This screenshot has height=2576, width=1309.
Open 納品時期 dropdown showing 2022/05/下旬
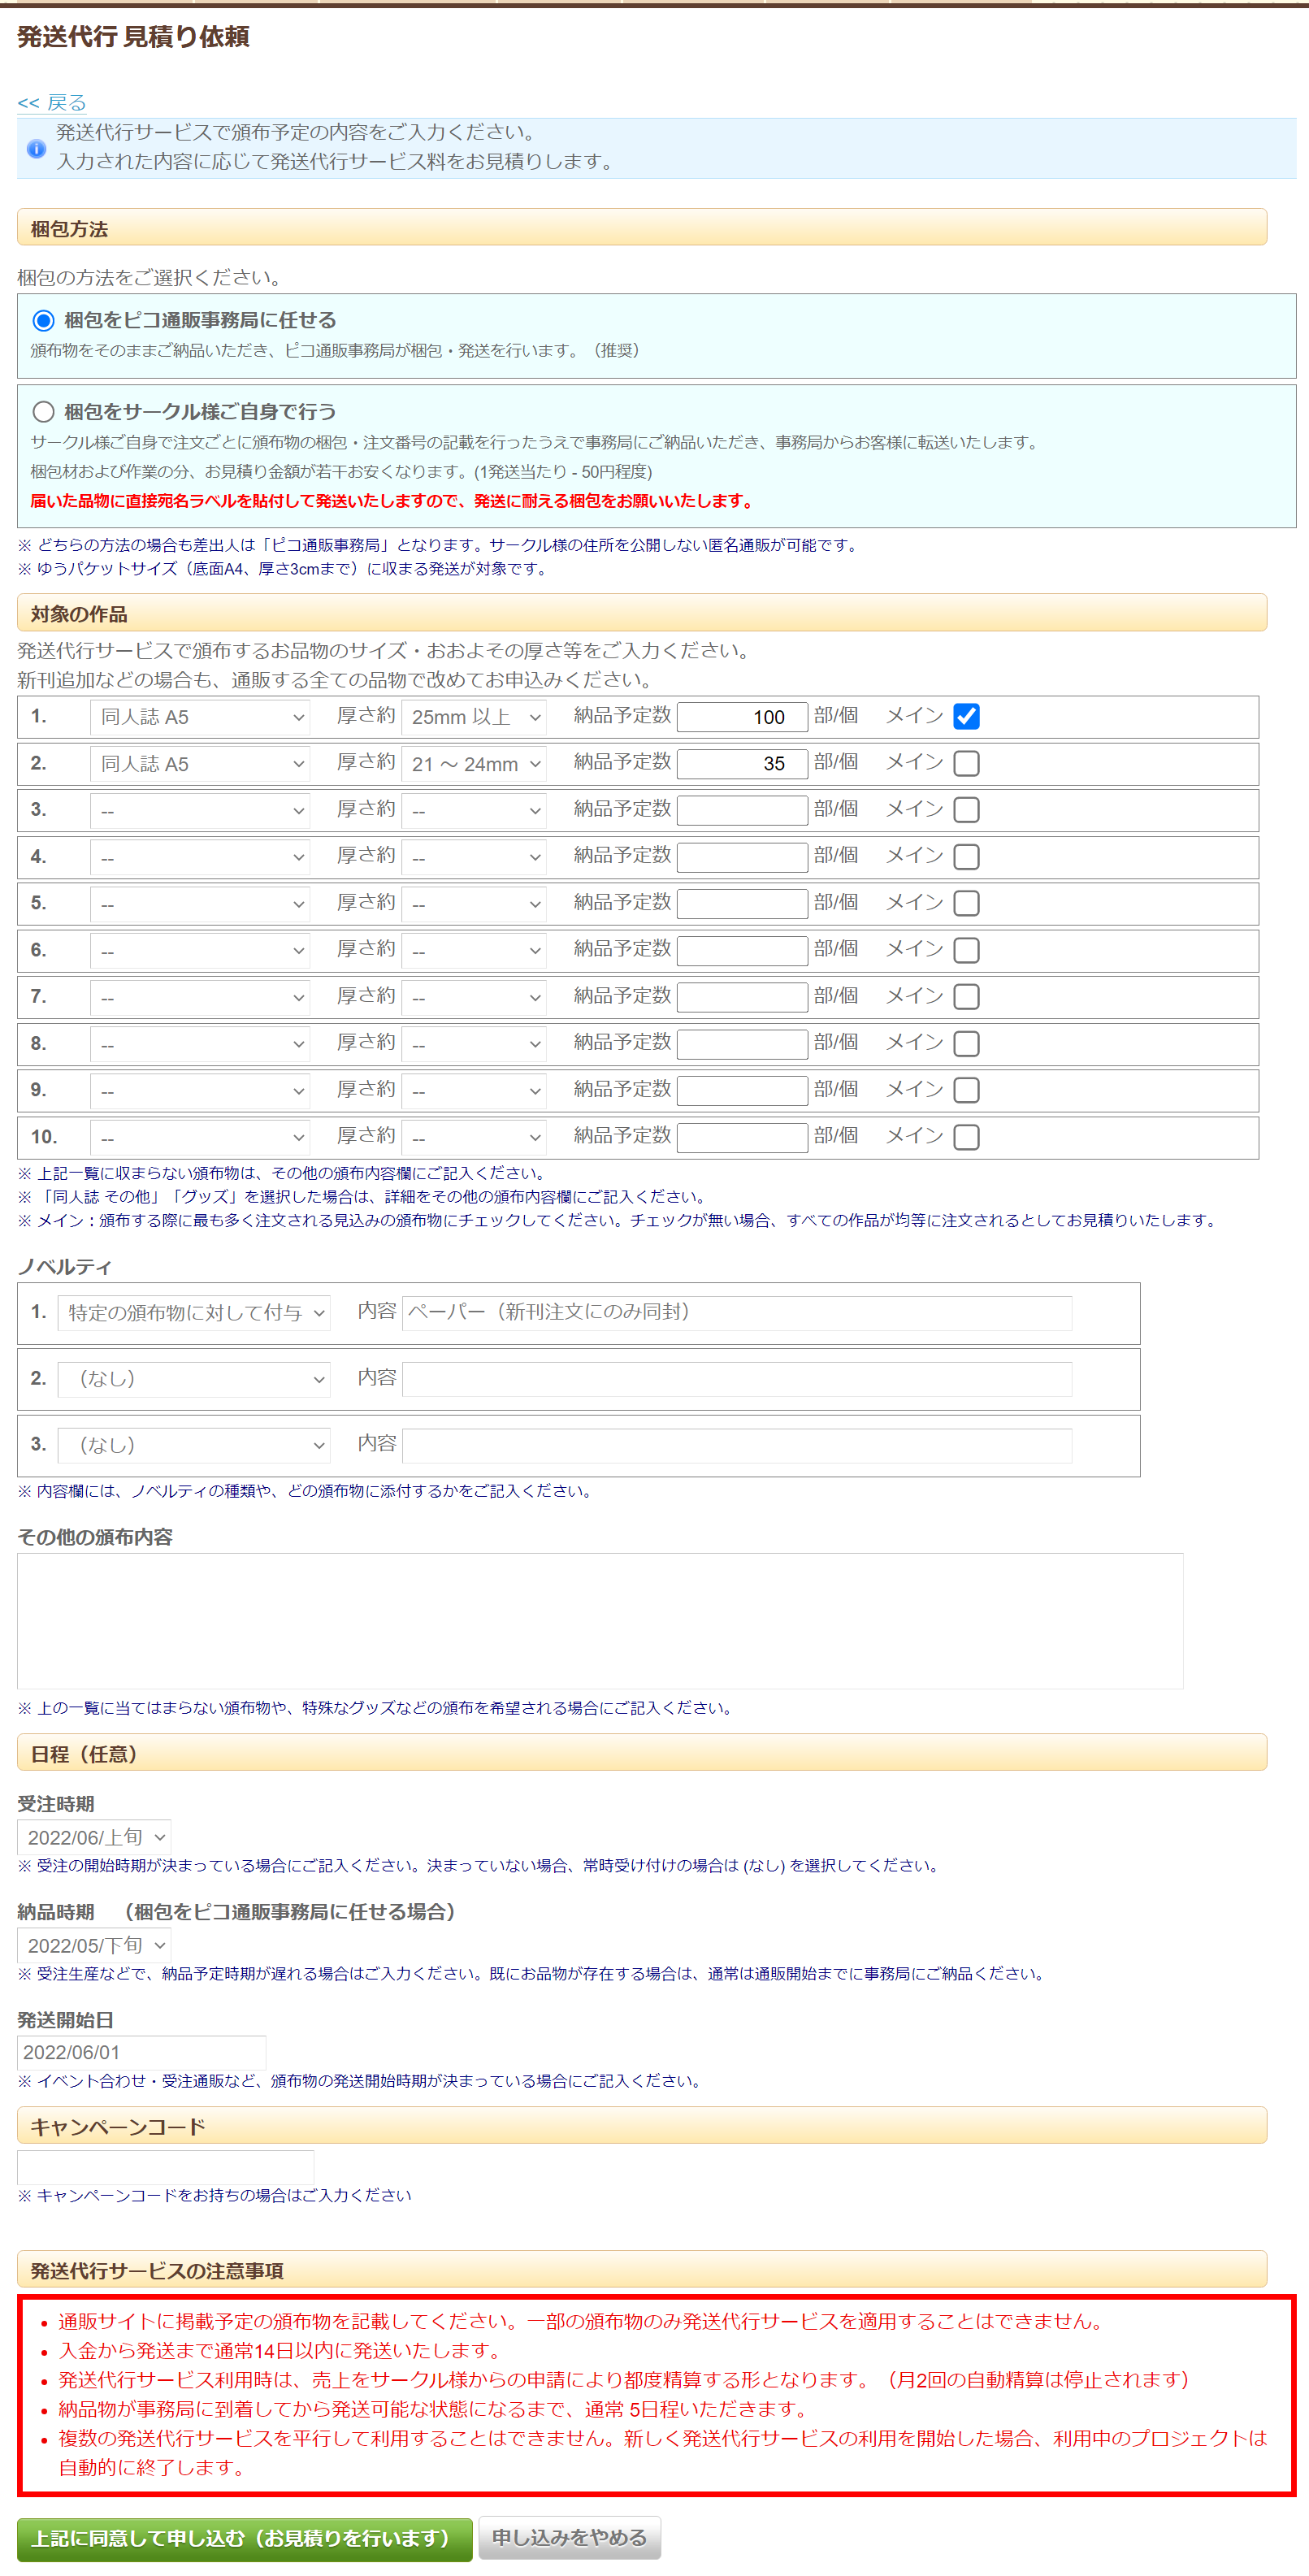click(x=94, y=1945)
